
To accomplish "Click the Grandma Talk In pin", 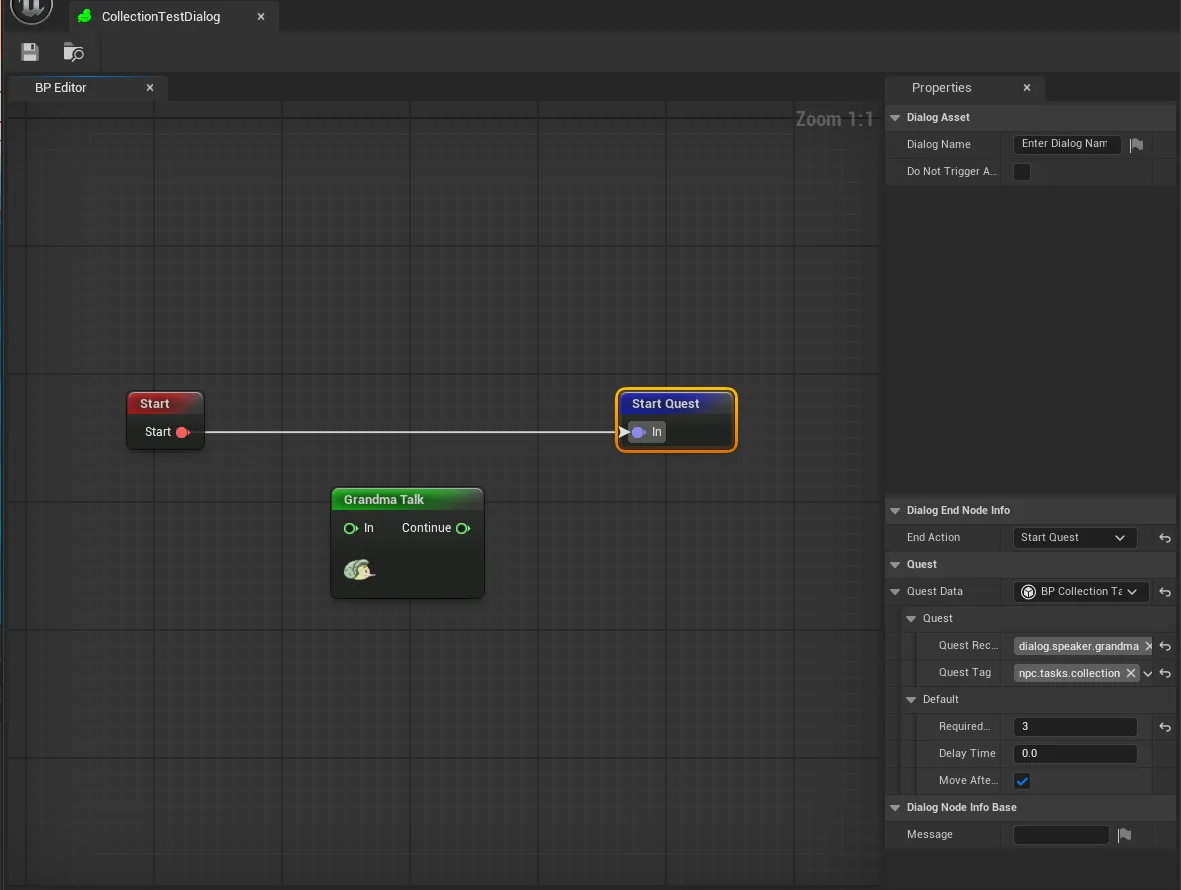I will pyautogui.click(x=350, y=529).
